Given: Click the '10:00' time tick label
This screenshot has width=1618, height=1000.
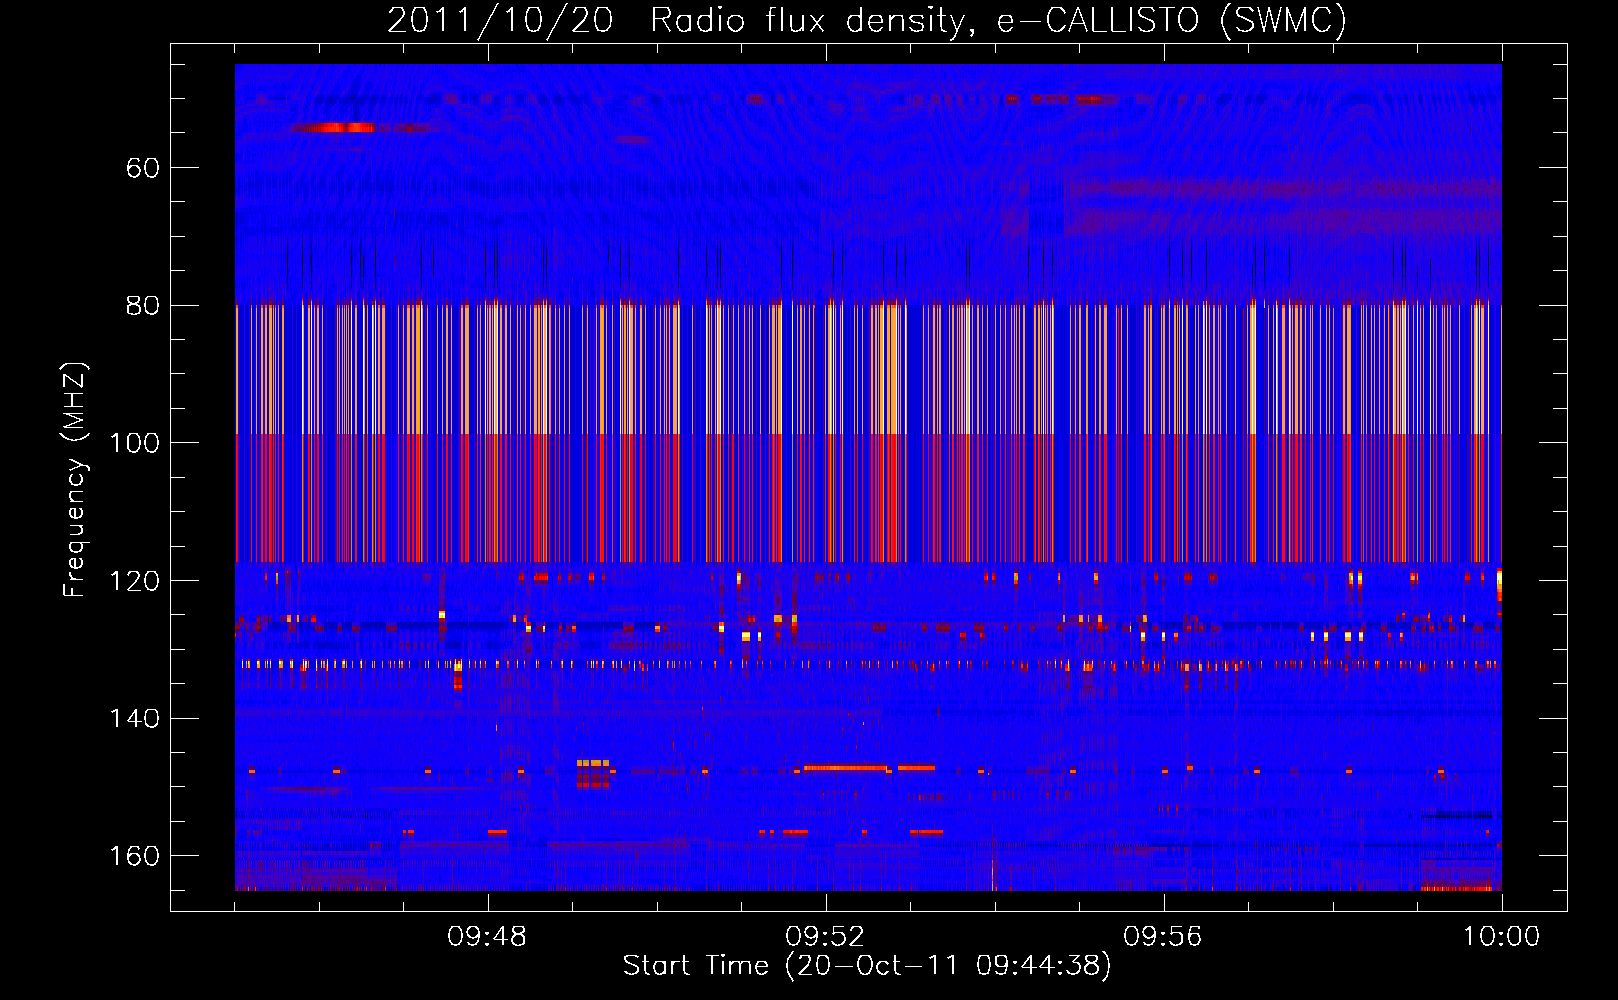Looking at the screenshot, I should [x=1501, y=937].
